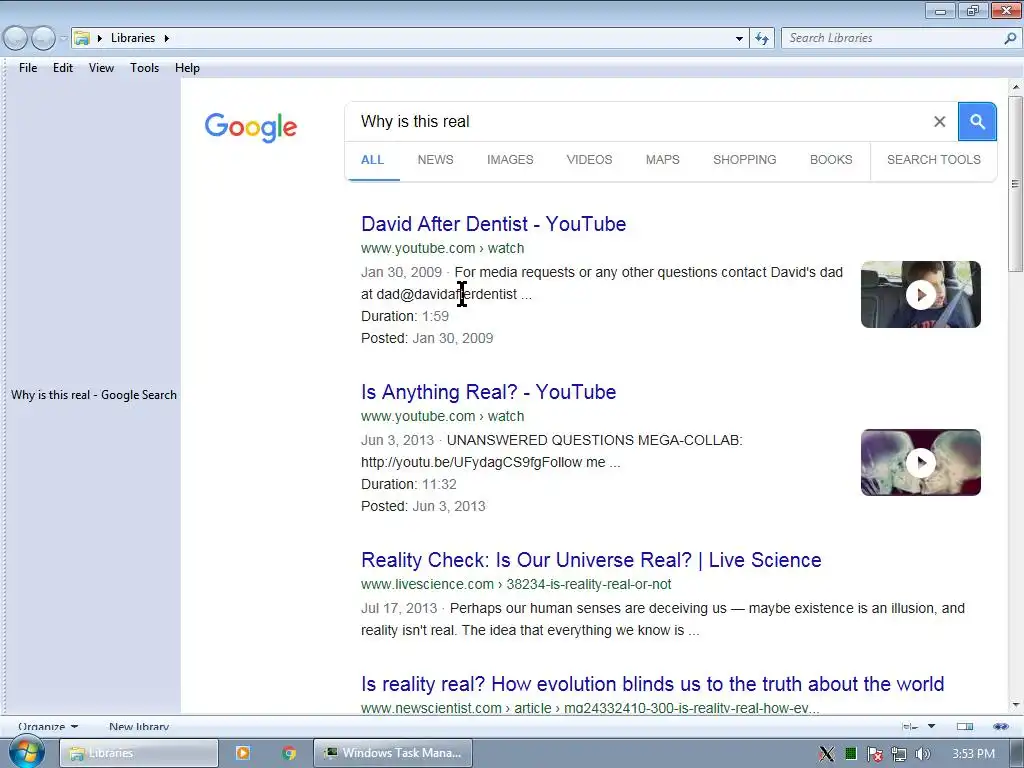This screenshot has width=1024, height=768.
Task: Click the volume speaker tray icon
Action: coord(922,754)
